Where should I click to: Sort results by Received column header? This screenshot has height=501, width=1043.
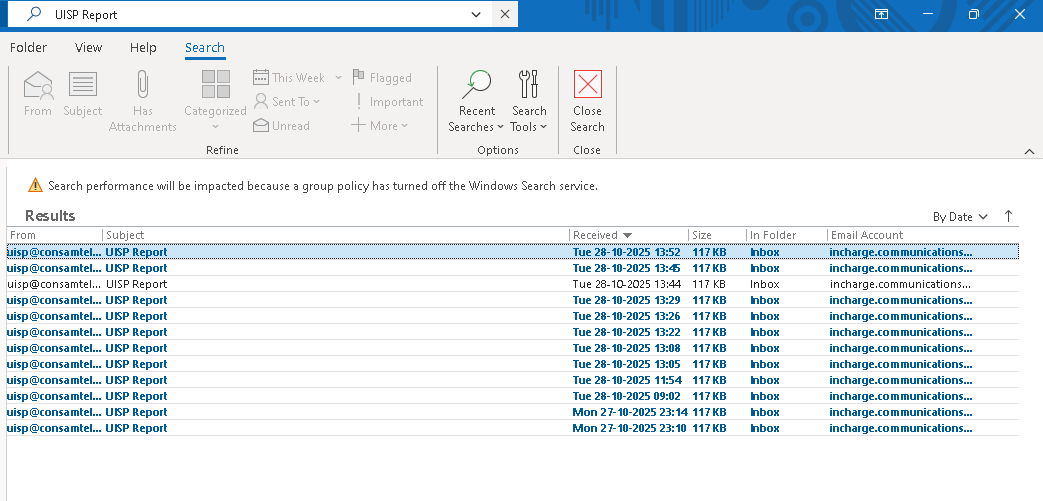point(628,235)
